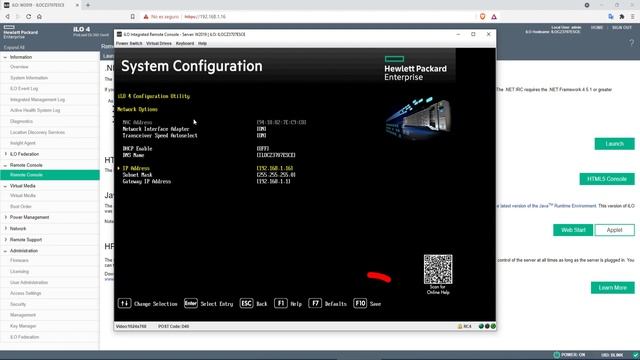Expand the Network tree section
The height and width of the screenshot is (360, 640).
tap(5, 229)
